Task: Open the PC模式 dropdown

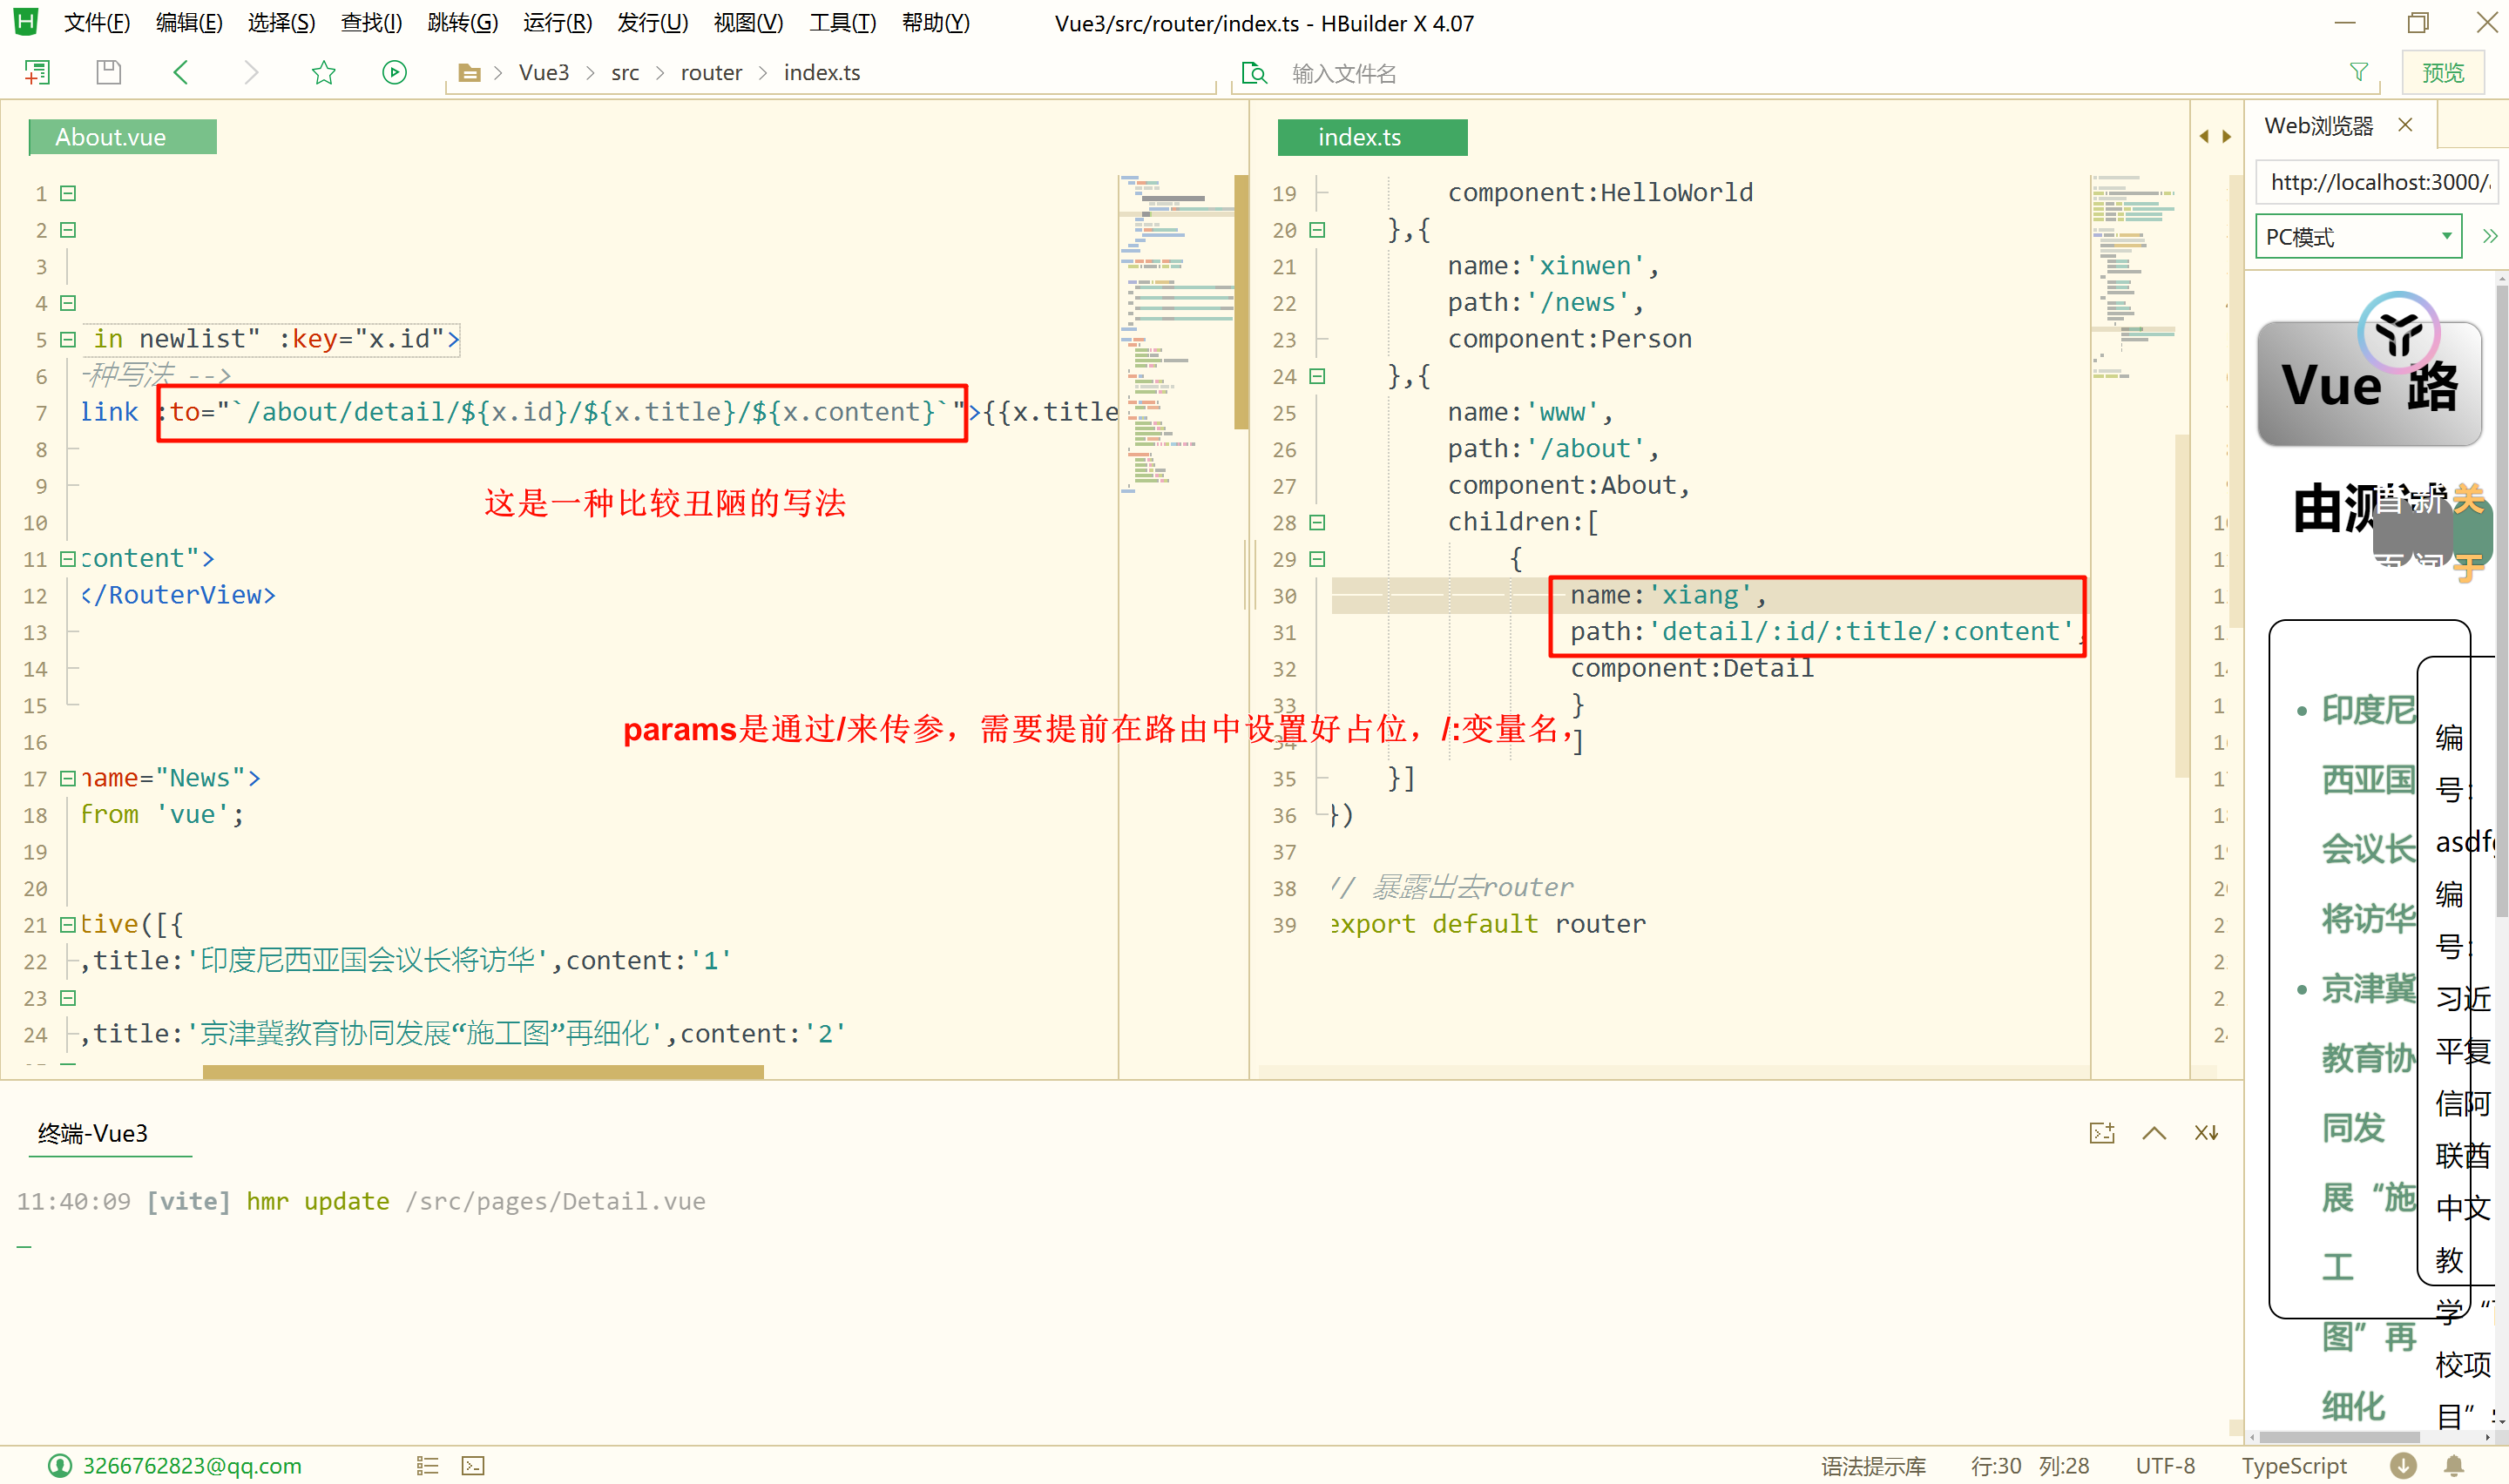Action: coord(2358,237)
